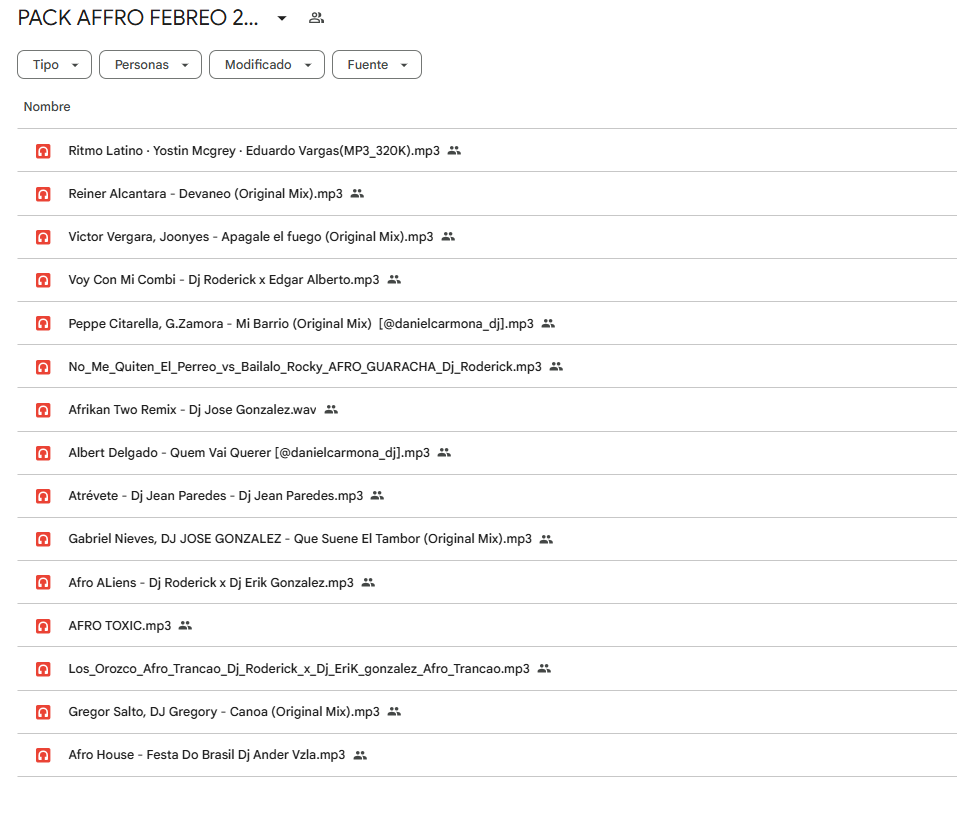
Task: Open the Modificado filter dropdown
Action: (x=267, y=65)
